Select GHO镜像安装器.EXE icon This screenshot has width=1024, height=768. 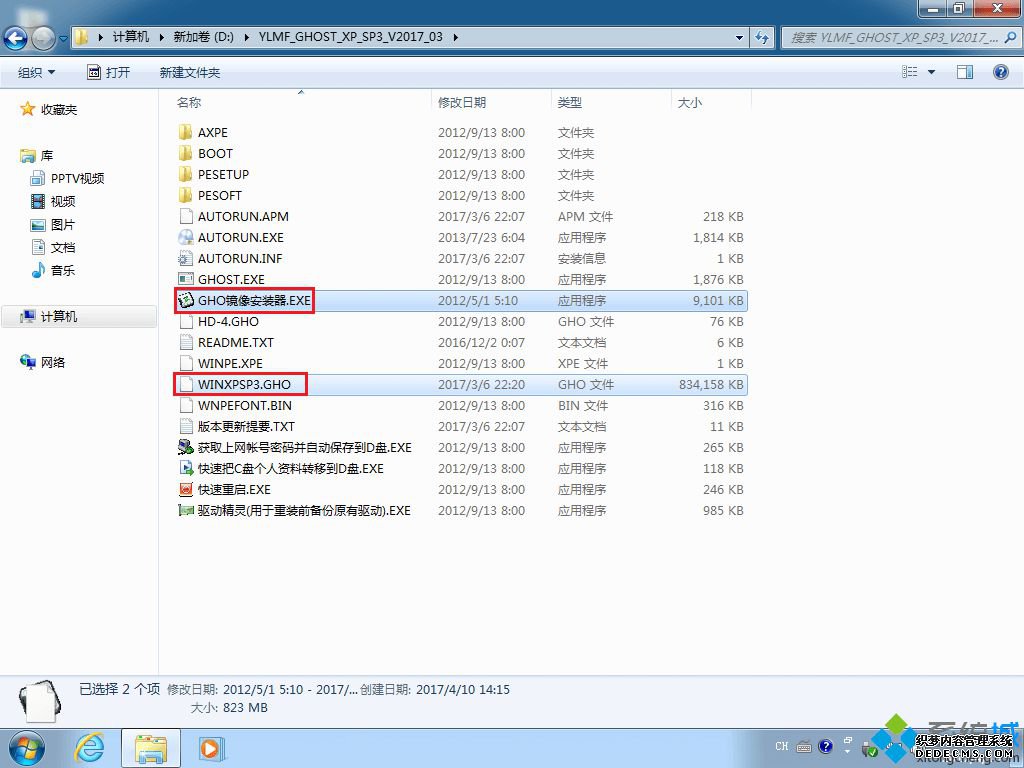coord(186,300)
